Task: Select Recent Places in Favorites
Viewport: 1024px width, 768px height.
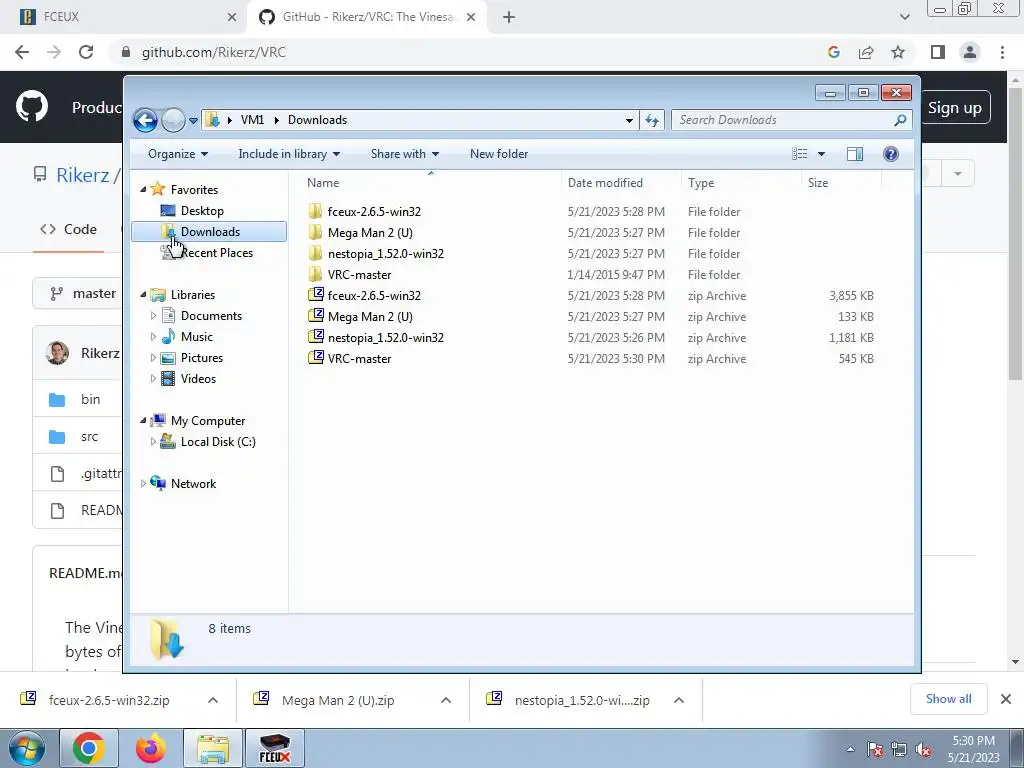Action: click(x=216, y=253)
